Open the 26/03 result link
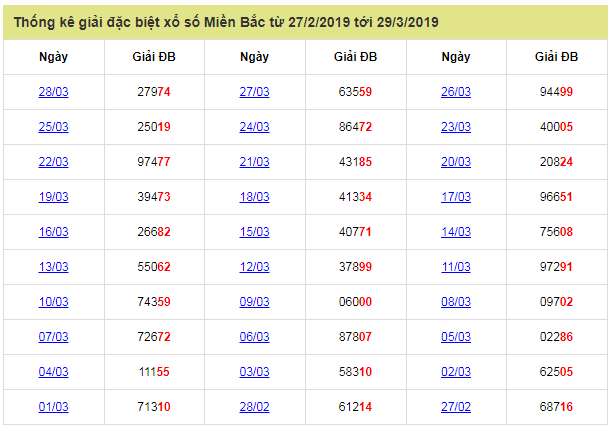612x431 pixels. click(x=455, y=92)
